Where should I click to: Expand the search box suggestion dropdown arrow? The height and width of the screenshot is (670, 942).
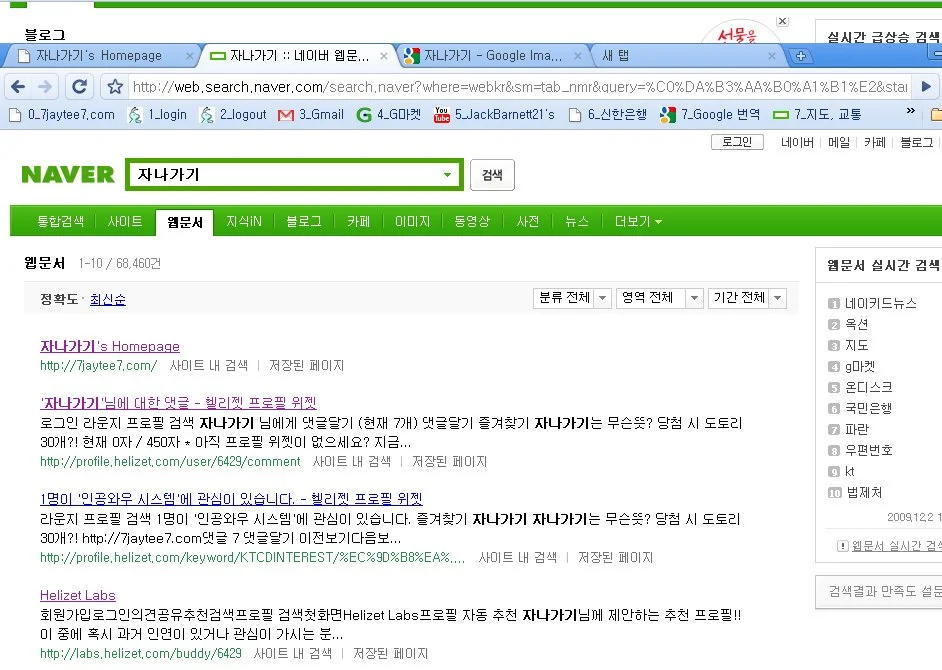pos(448,175)
